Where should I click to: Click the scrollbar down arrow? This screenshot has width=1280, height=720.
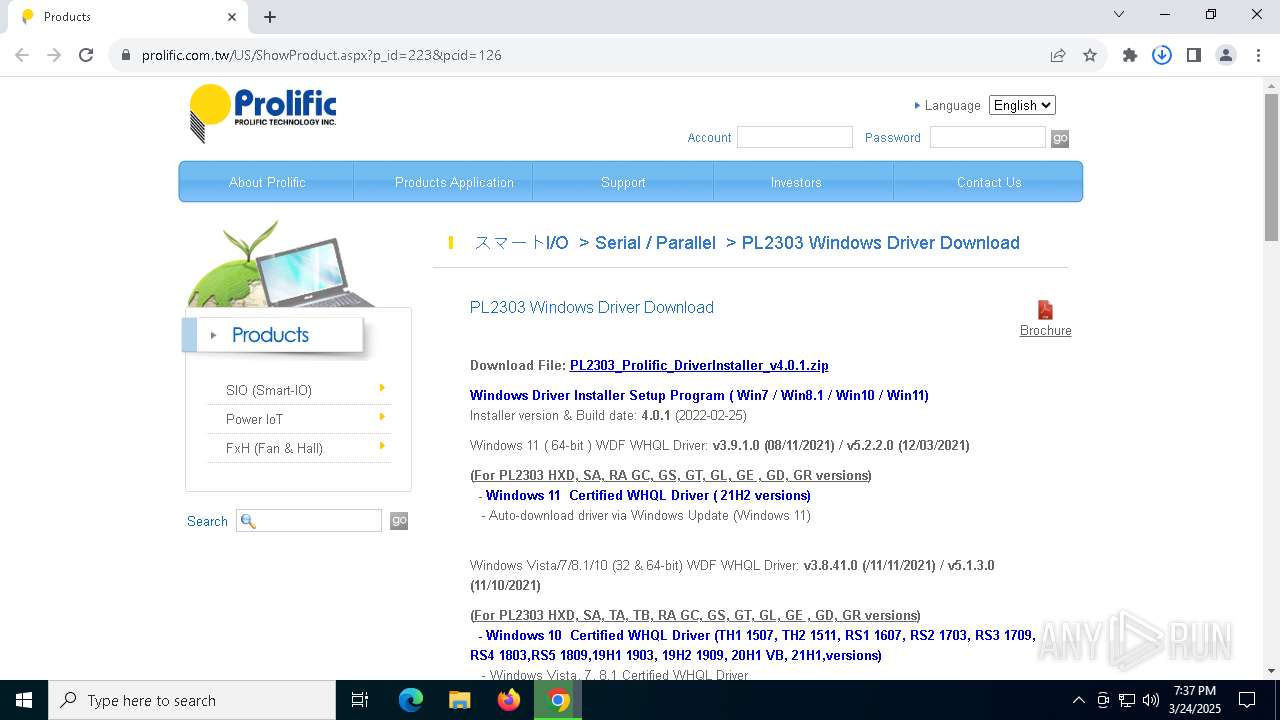click(1271, 671)
